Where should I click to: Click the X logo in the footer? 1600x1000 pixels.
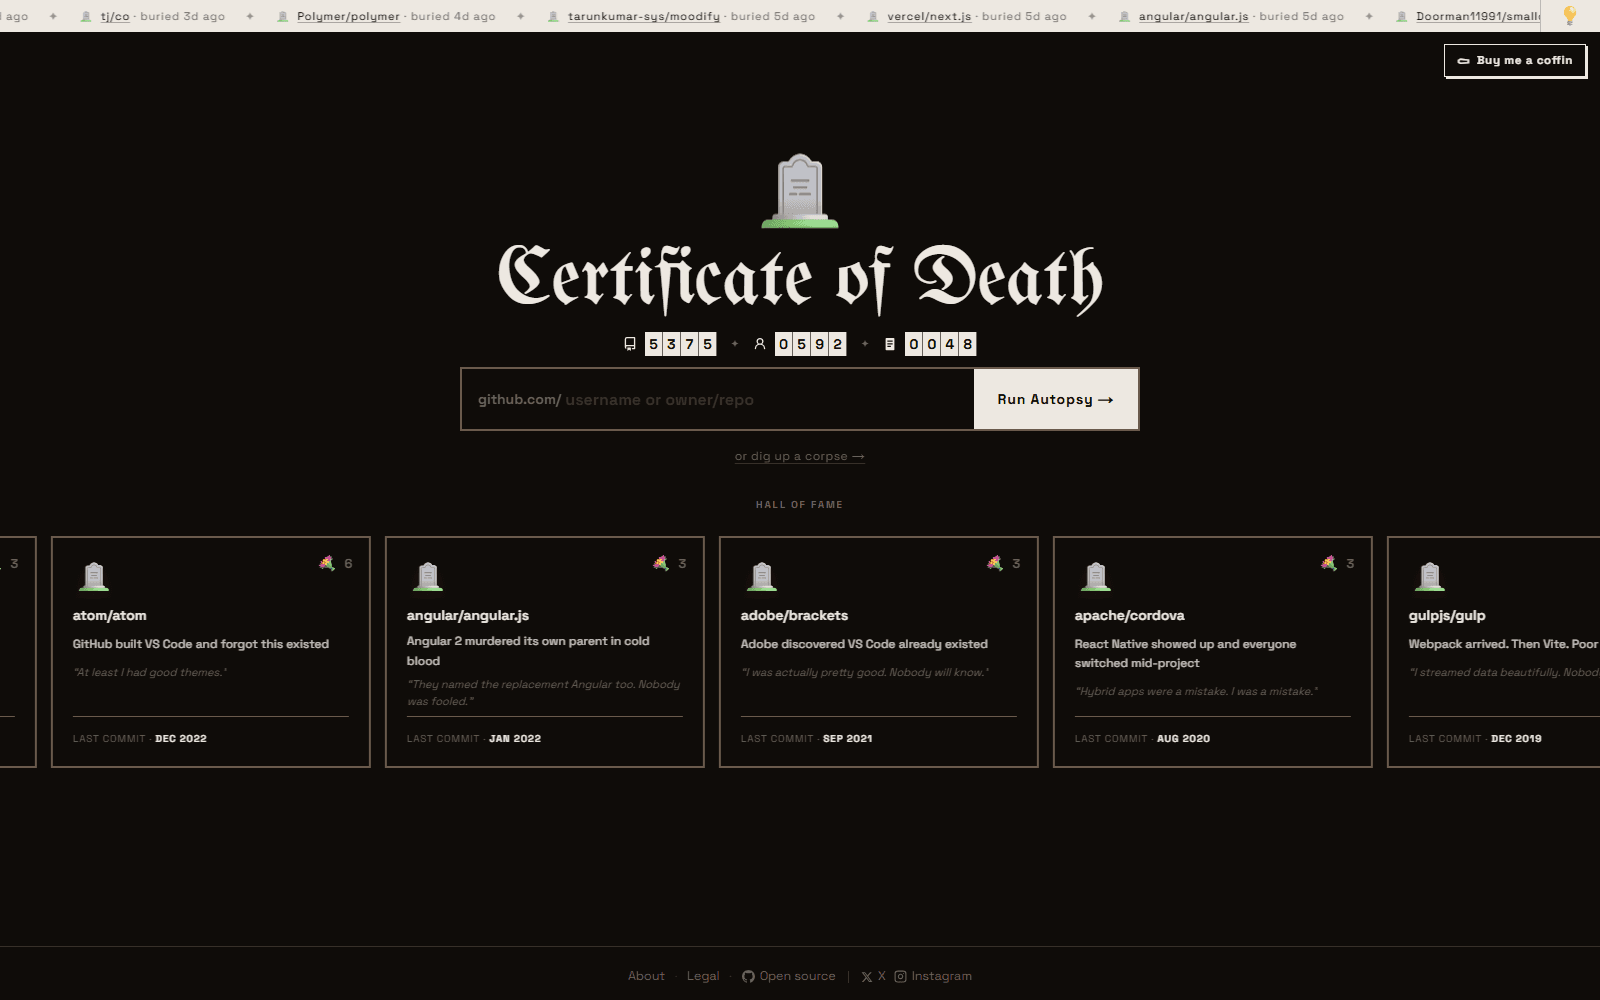click(867, 977)
